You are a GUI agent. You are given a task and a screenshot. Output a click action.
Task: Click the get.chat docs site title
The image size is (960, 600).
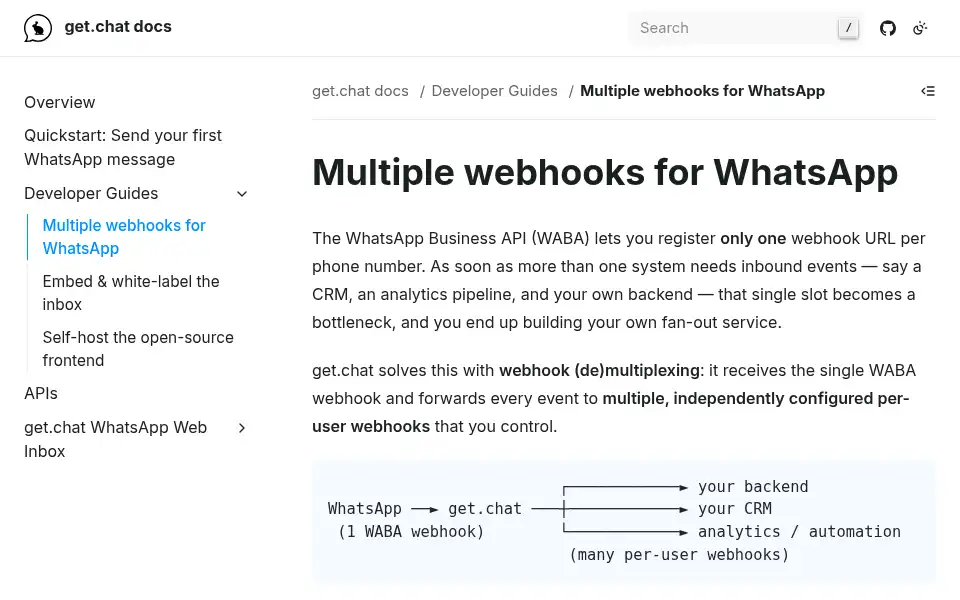click(118, 27)
